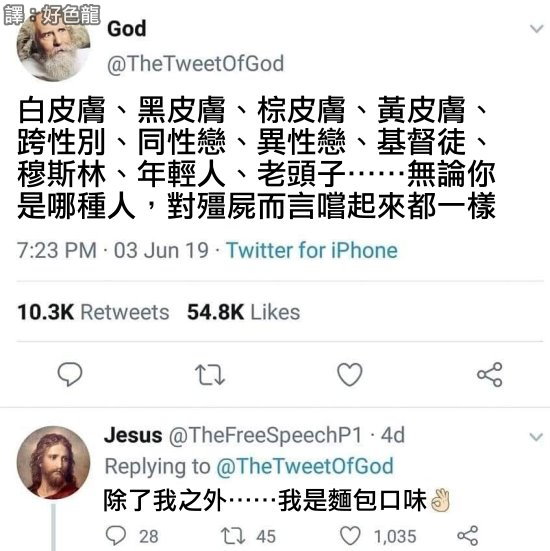Open the Jesus @TheFreeSpeechP1 profile name
The height and width of the screenshot is (551, 550).
[233, 435]
